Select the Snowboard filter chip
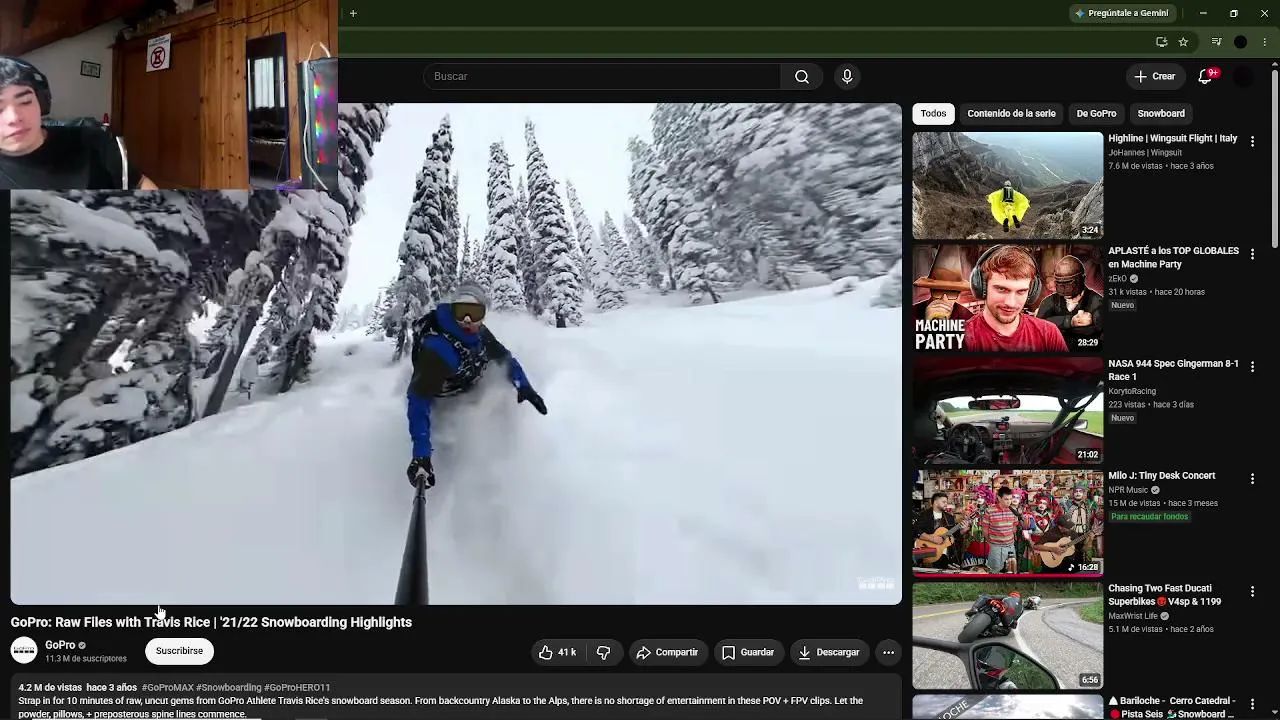Viewport: 1280px width, 720px height. tap(1161, 114)
